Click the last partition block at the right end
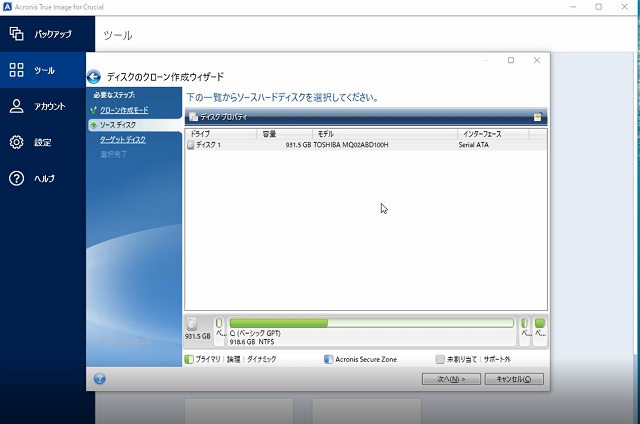Viewport: 640px width, 424px height. (x=540, y=331)
